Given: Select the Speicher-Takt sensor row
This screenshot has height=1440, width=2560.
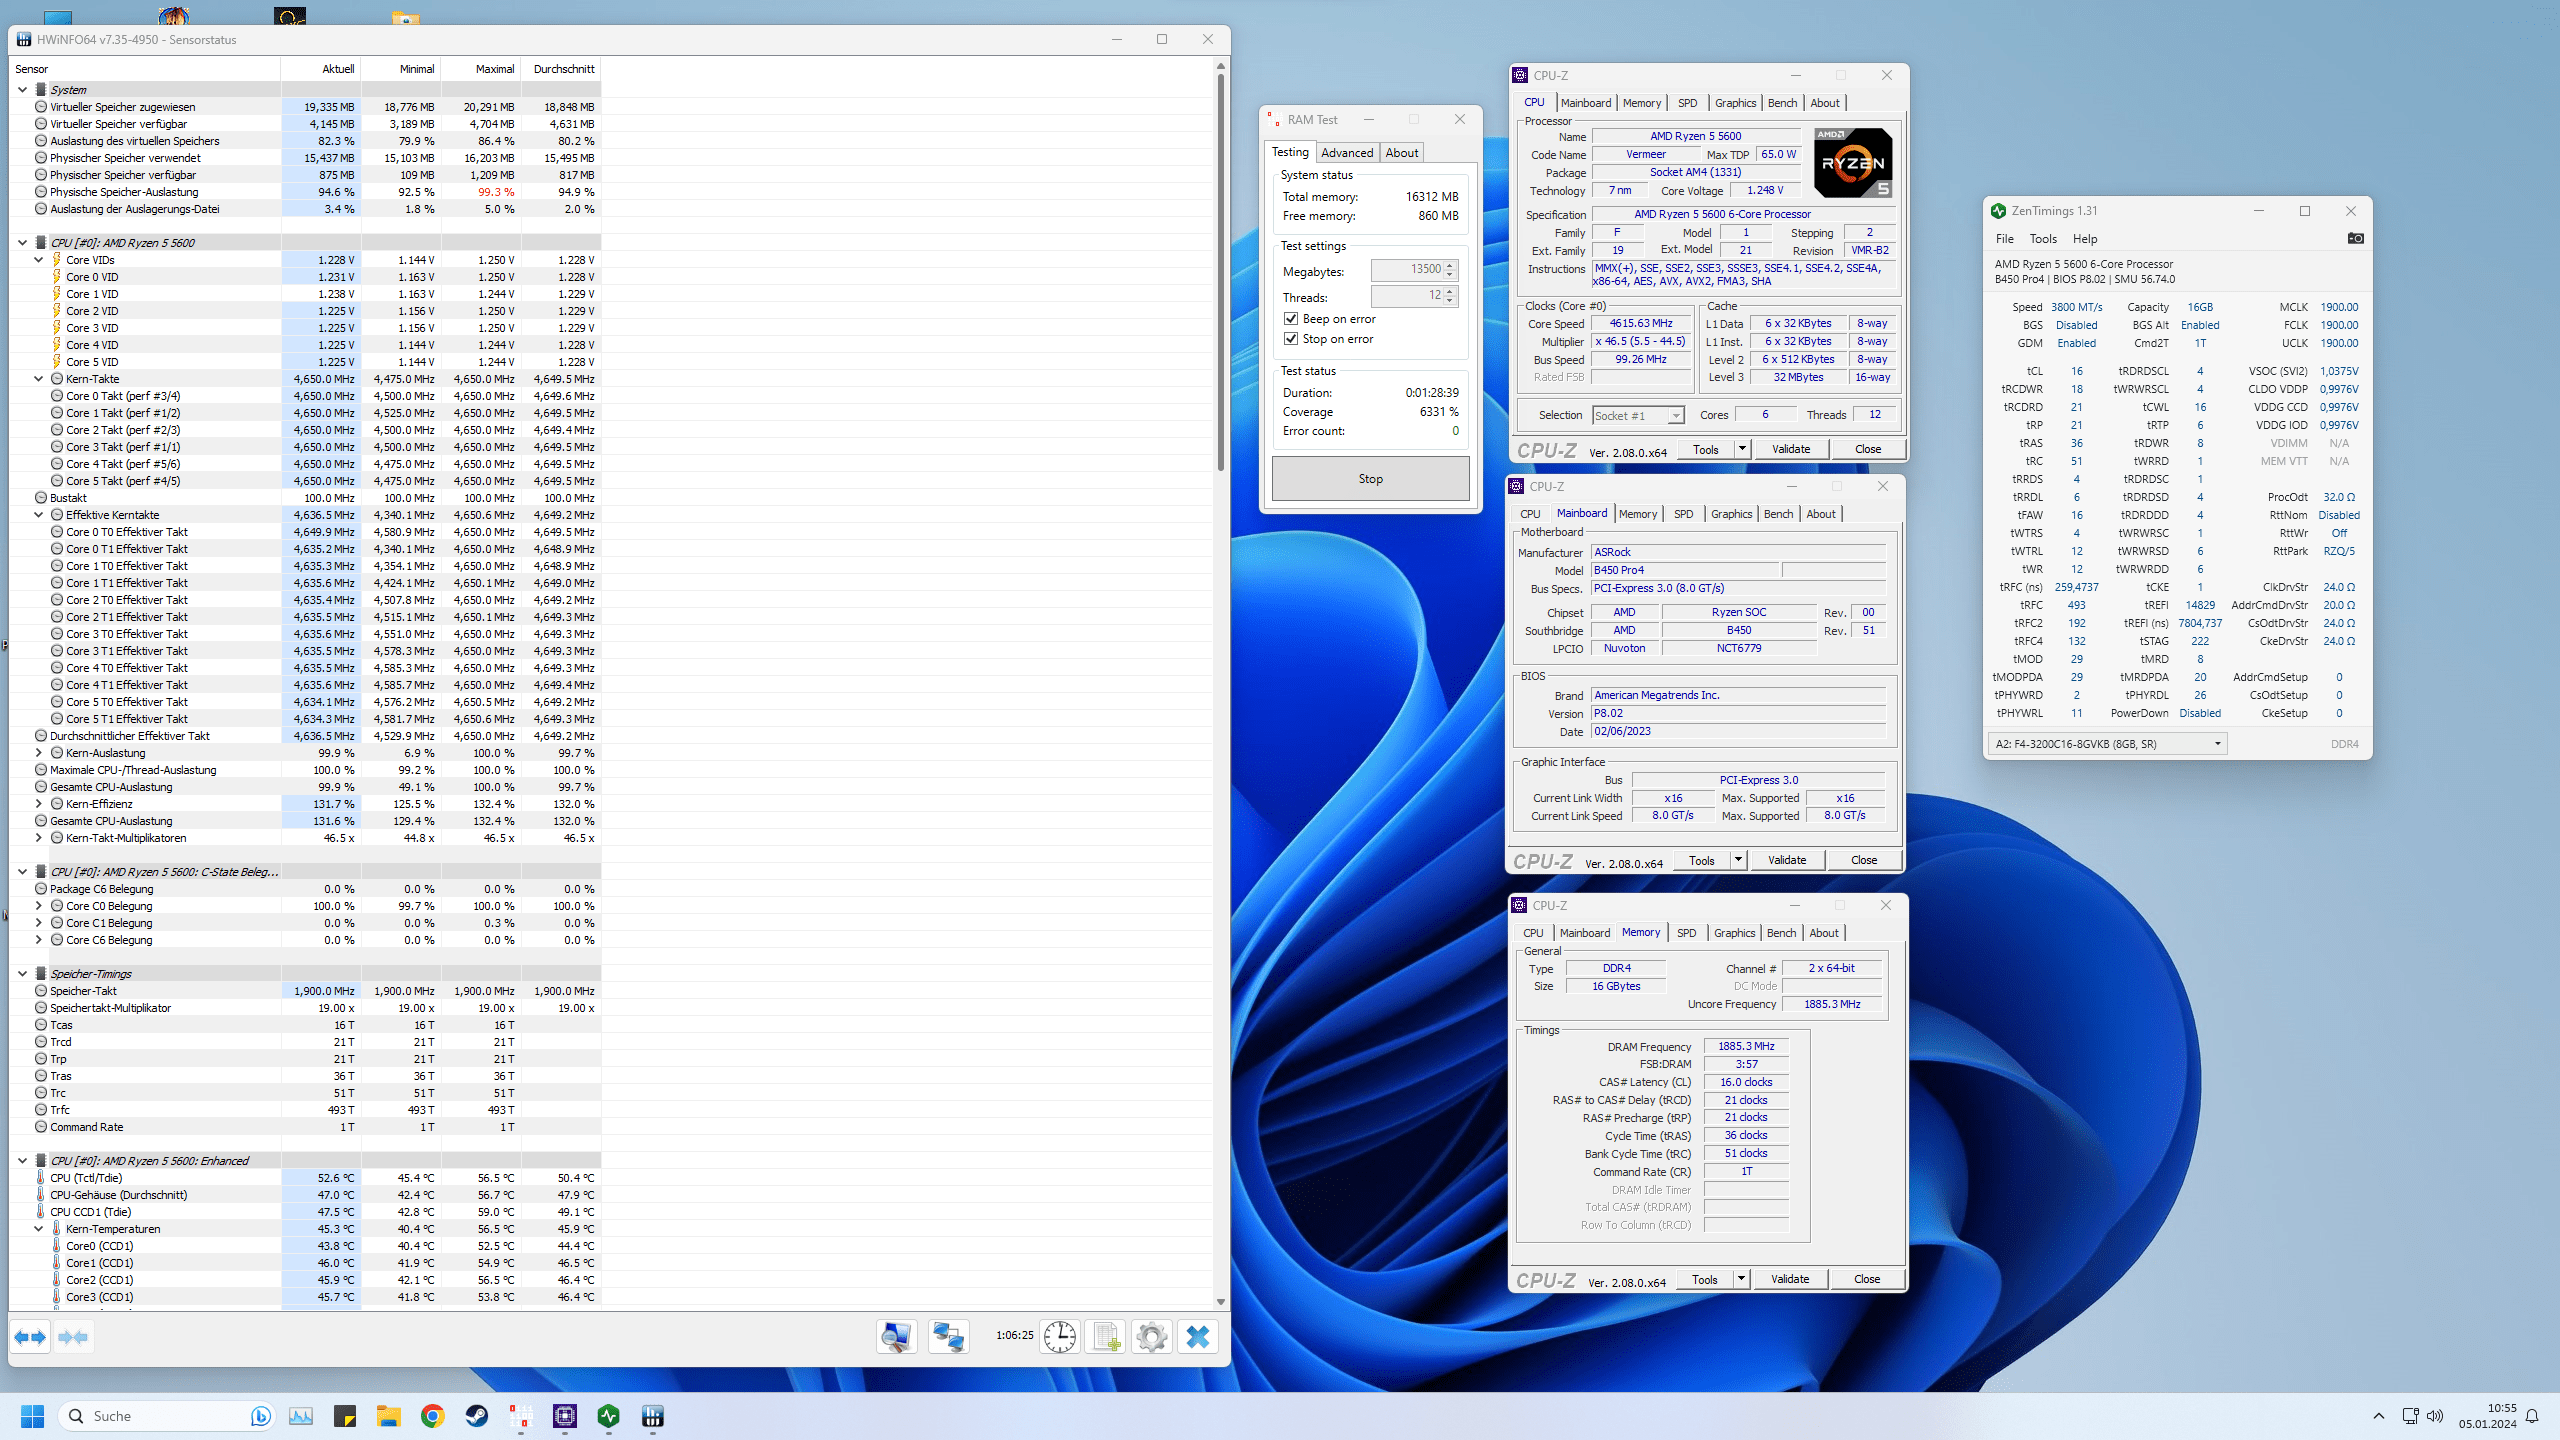Looking at the screenshot, I should tap(305, 991).
